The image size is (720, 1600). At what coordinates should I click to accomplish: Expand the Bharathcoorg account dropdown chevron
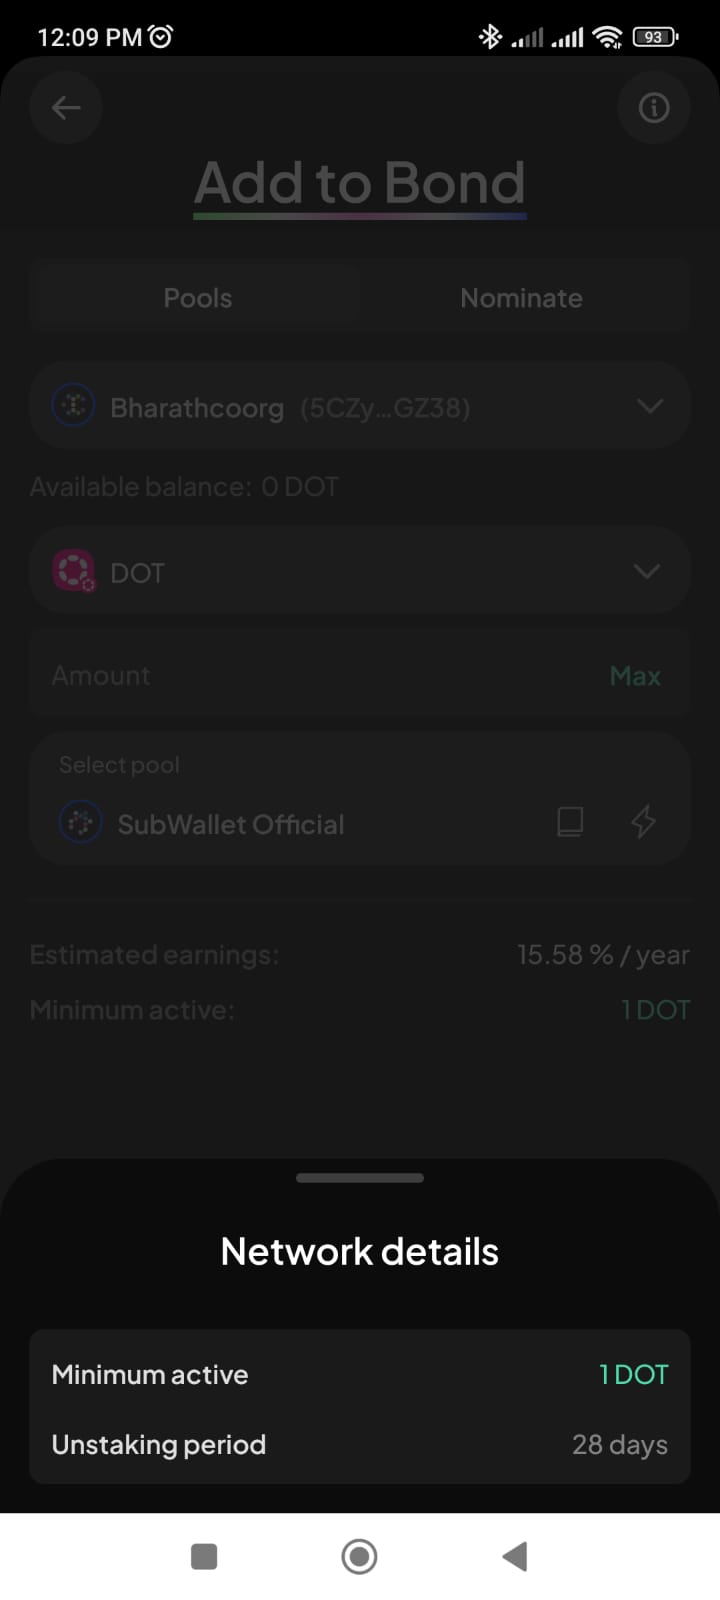tap(650, 406)
